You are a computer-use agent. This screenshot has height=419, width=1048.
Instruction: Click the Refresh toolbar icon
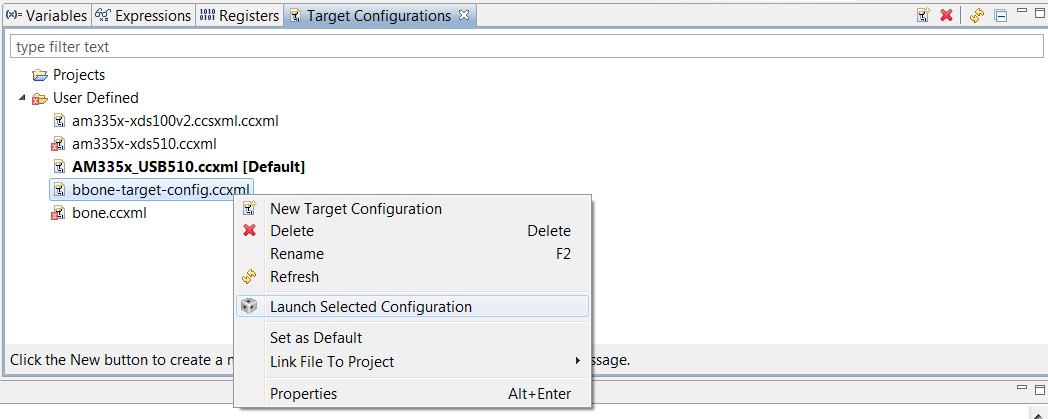[x=977, y=16]
